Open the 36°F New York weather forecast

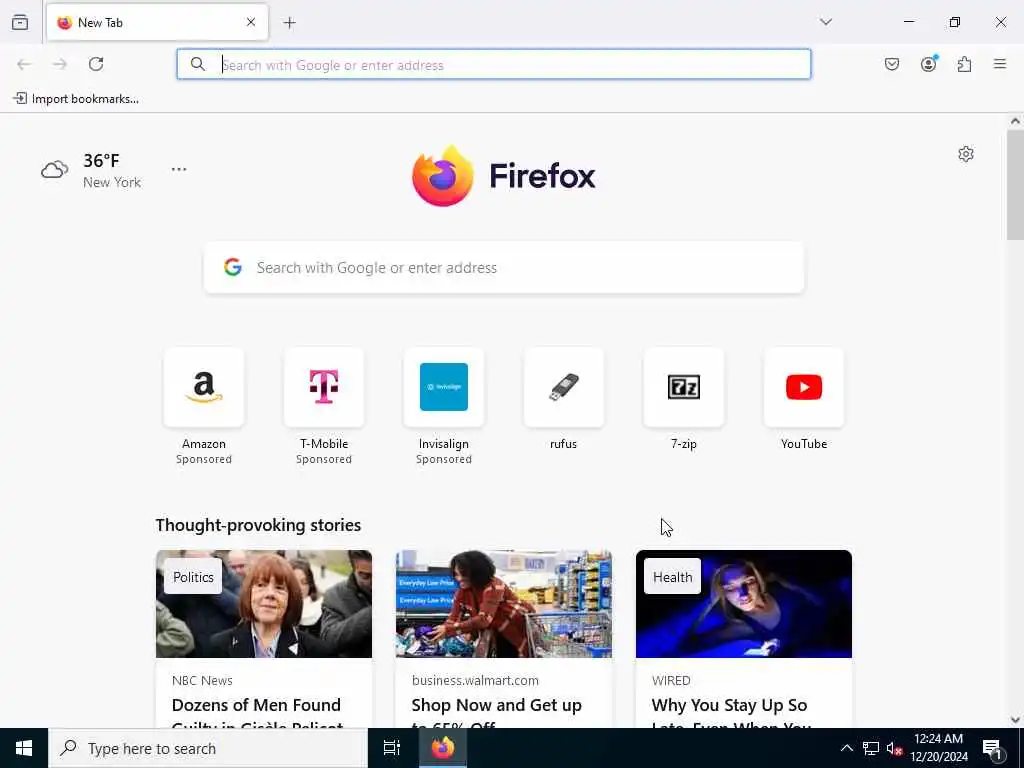pos(91,170)
